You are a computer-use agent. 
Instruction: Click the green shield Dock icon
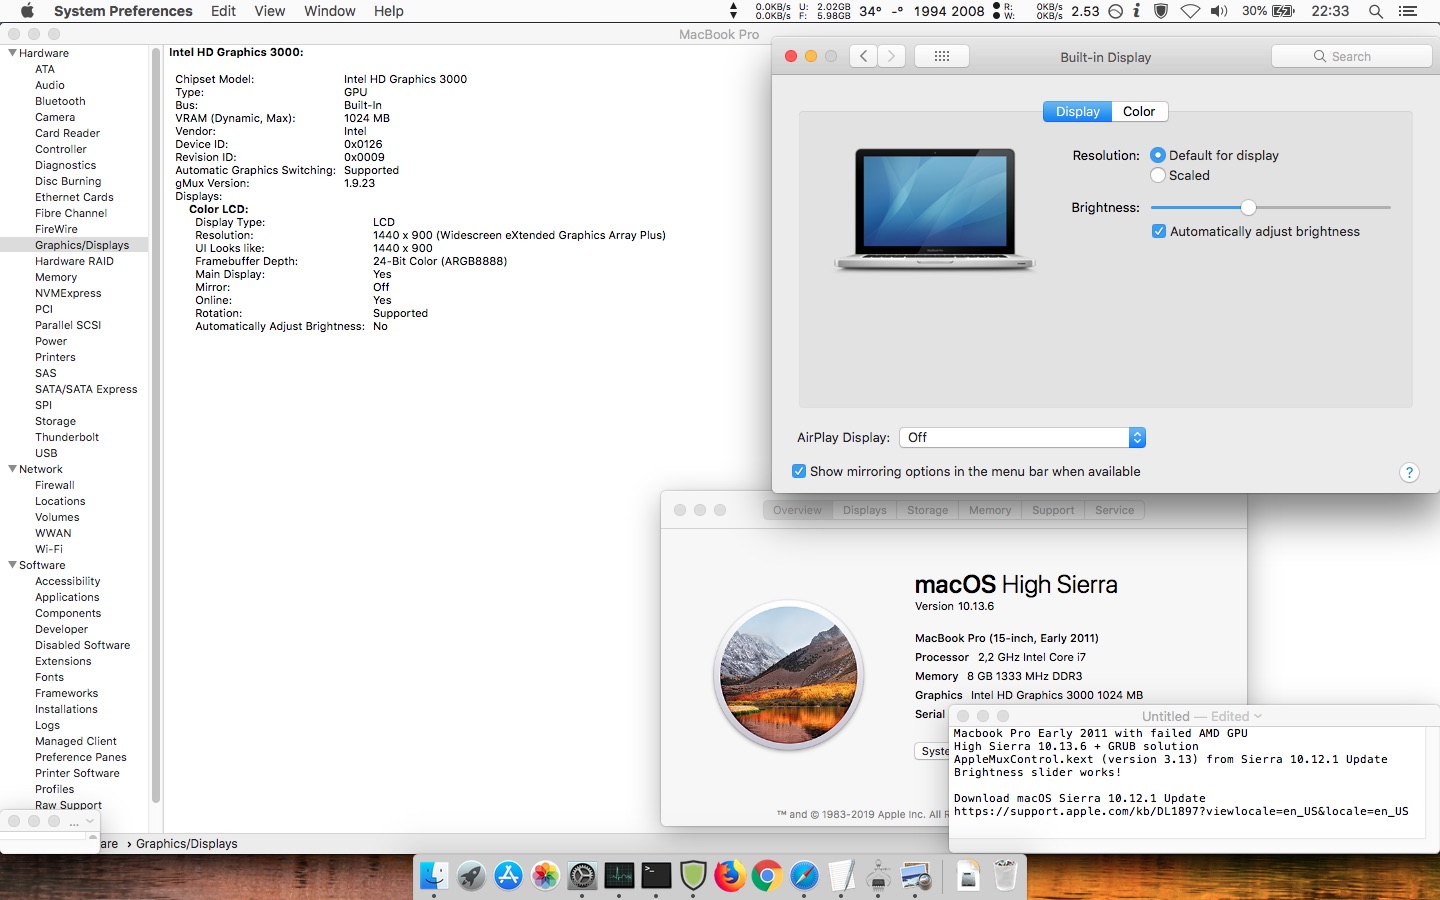693,876
